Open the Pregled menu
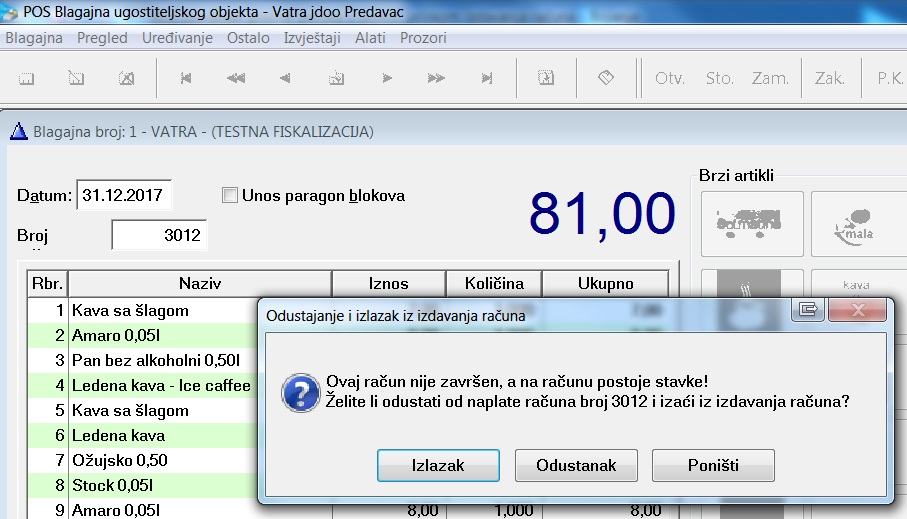 (102, 38)
